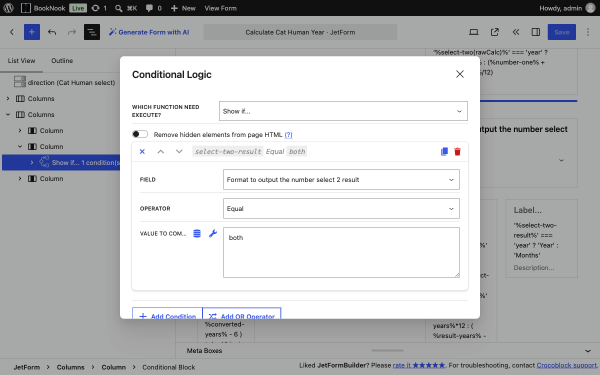Click the Live status badge

(78, 8)
